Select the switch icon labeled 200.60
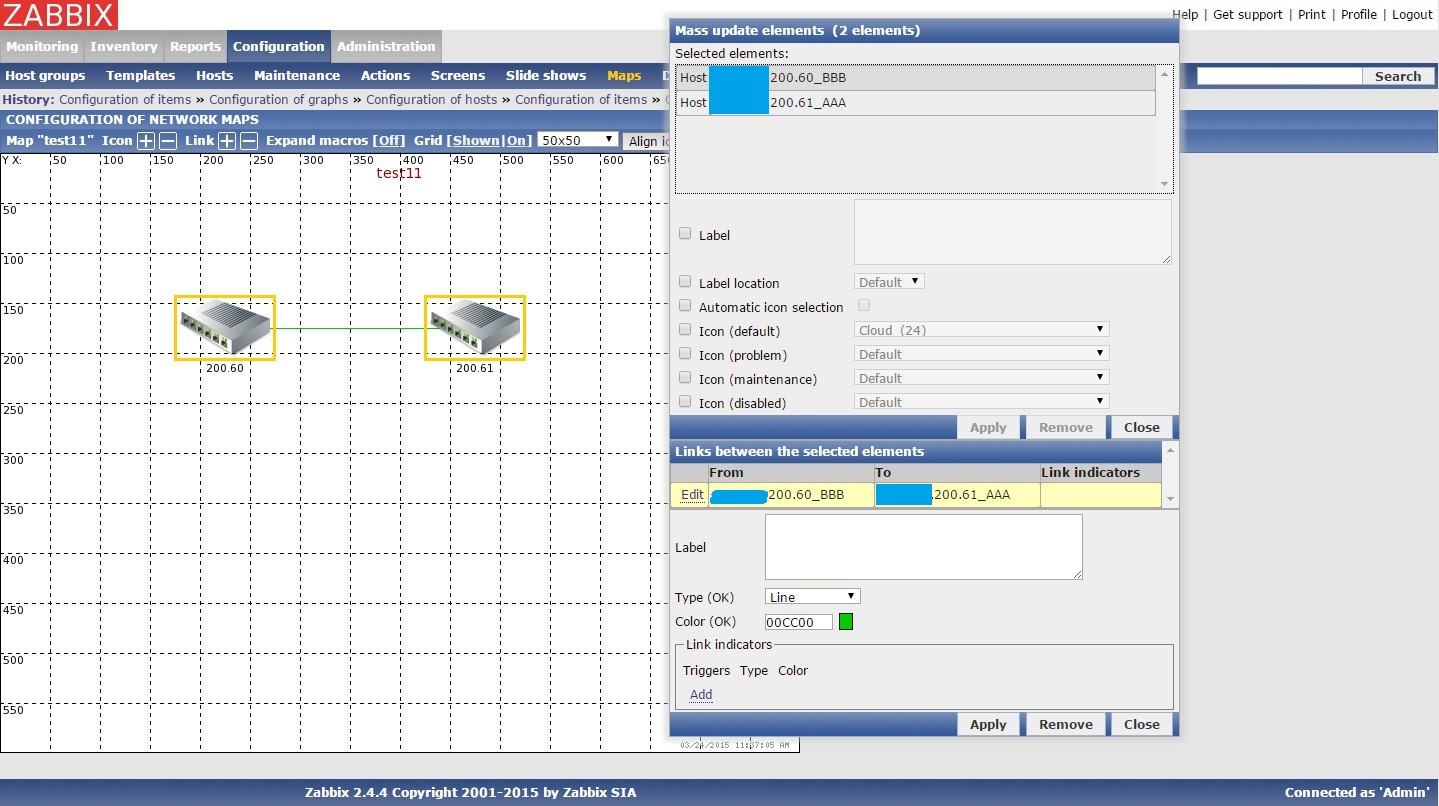Viewport: 1439px width, 806px height. (225, 328)
